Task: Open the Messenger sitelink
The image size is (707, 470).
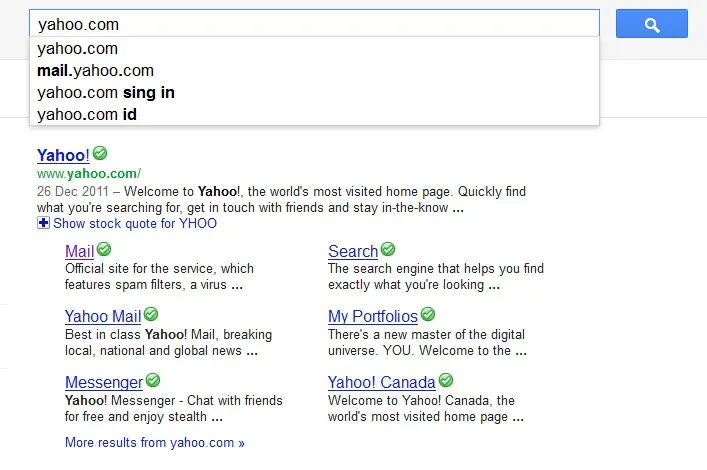Action: coord(104,382)
